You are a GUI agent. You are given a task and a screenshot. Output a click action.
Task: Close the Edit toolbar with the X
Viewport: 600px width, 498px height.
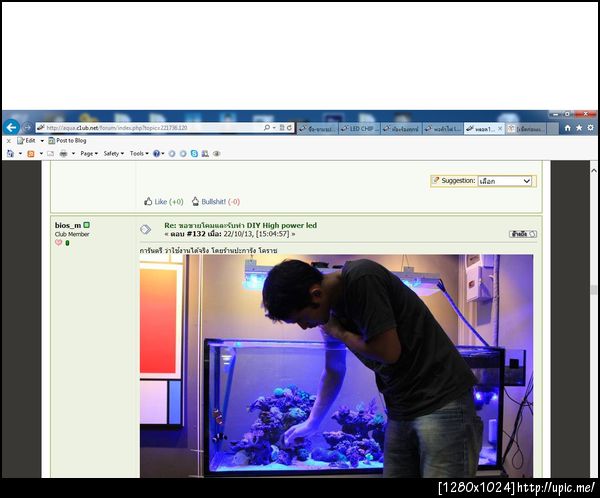[x=9, y=141]
